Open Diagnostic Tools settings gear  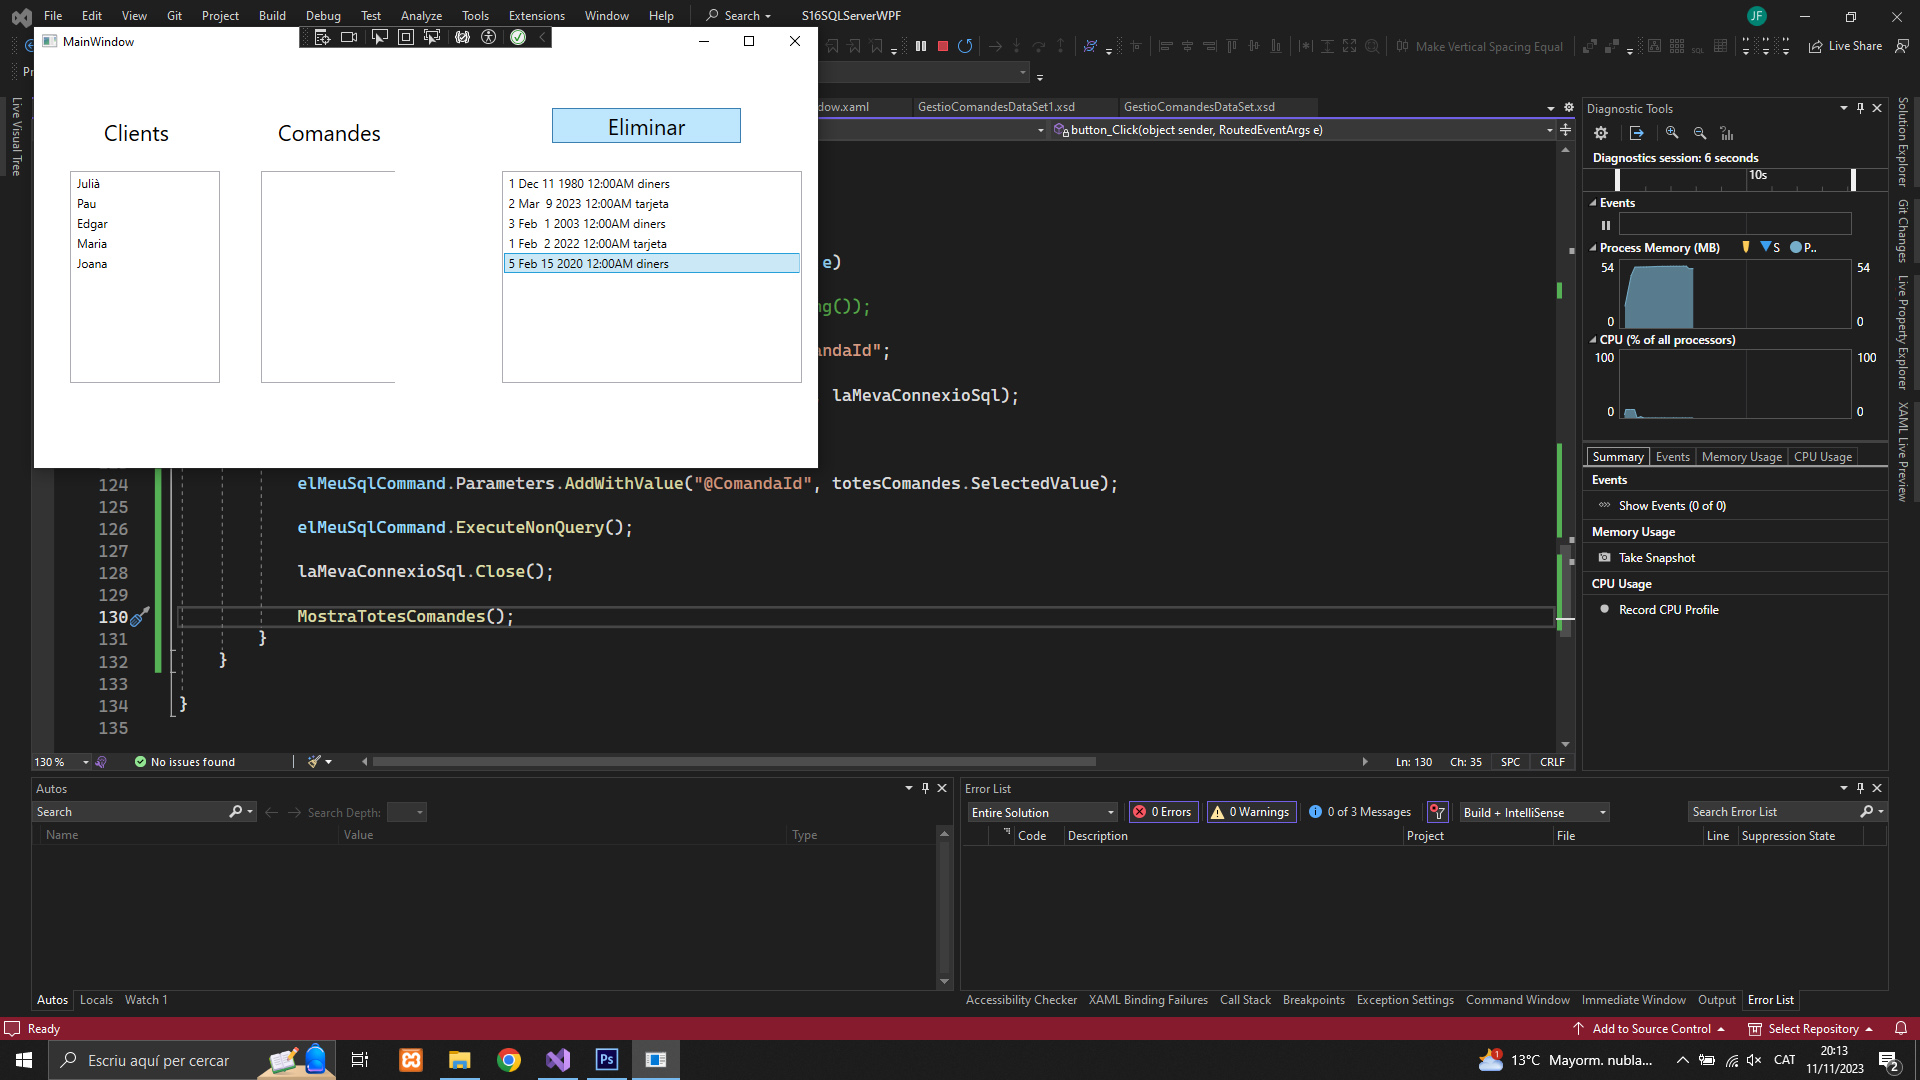(x=1601, y=133)
